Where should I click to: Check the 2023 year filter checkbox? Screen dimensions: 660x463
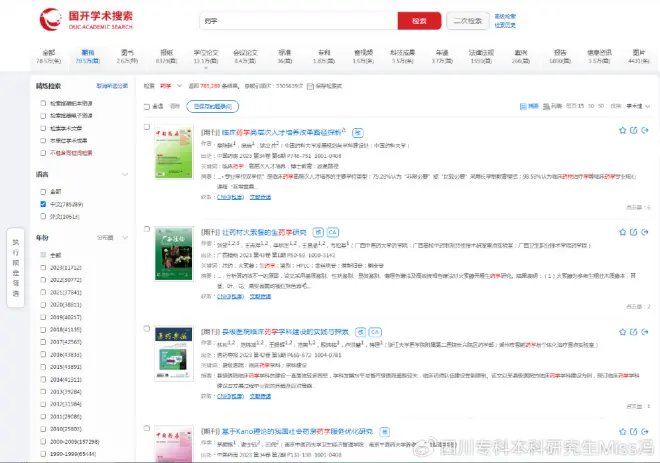pyautogui.click(x=42, y=268)
